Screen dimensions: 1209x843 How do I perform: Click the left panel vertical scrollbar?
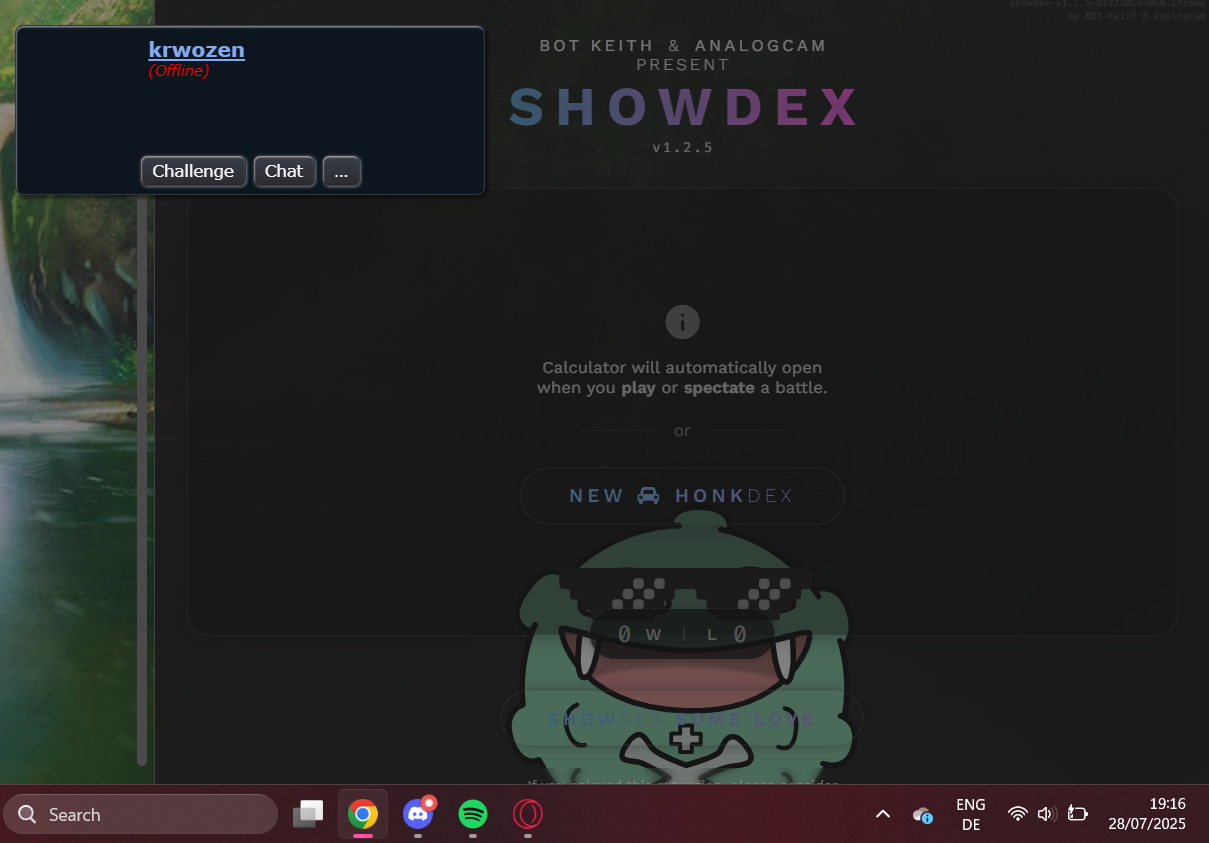pyautogui.click(x=142, y=480)
